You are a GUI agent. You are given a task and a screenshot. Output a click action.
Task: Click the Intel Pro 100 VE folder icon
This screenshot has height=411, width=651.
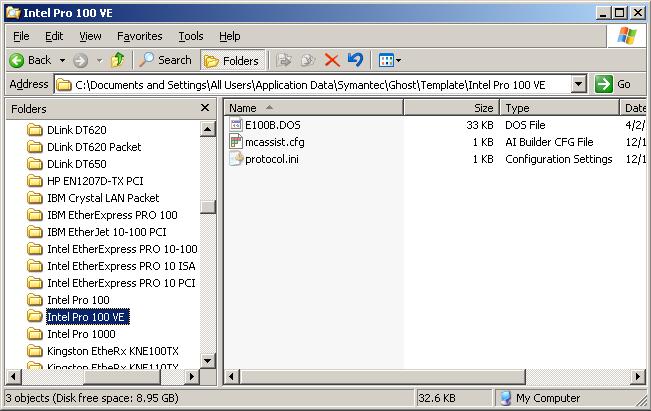coord(35,317)
